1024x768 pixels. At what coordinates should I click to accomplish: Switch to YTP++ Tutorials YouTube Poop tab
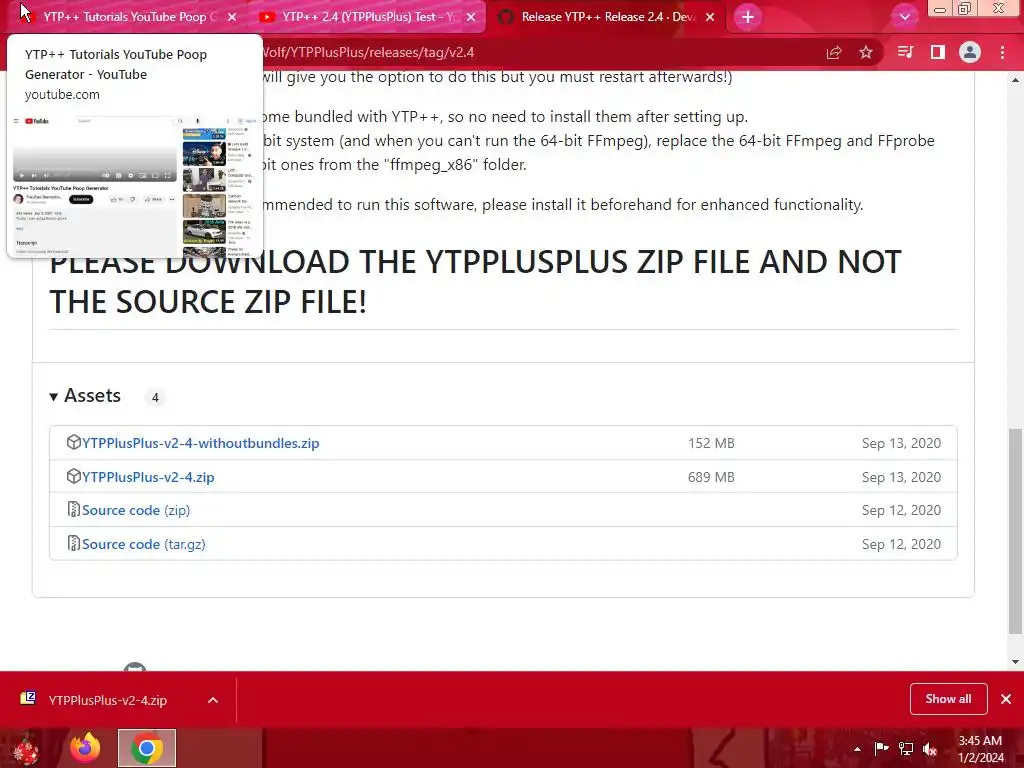pos(124,17)
